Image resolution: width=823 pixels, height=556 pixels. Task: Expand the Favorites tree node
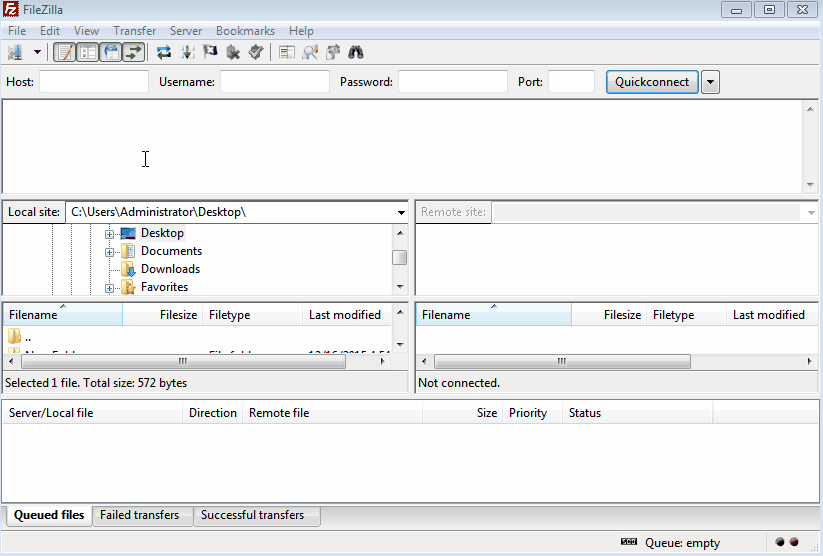point(109,288)
